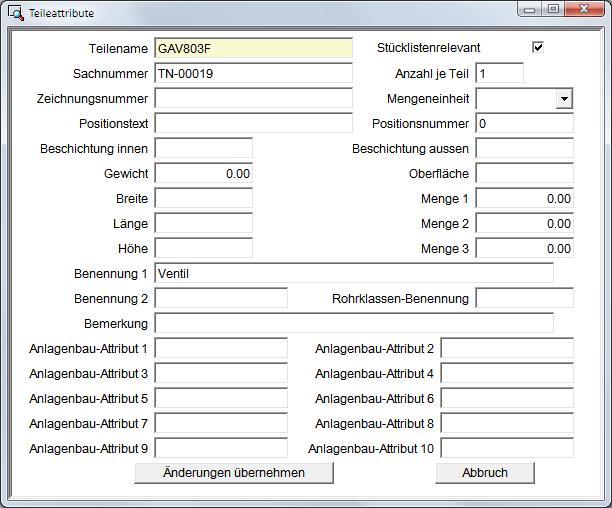The image size is (612, 508).
Task: Click the Anzahl je Teil field
Action: [x=500, y=73]
